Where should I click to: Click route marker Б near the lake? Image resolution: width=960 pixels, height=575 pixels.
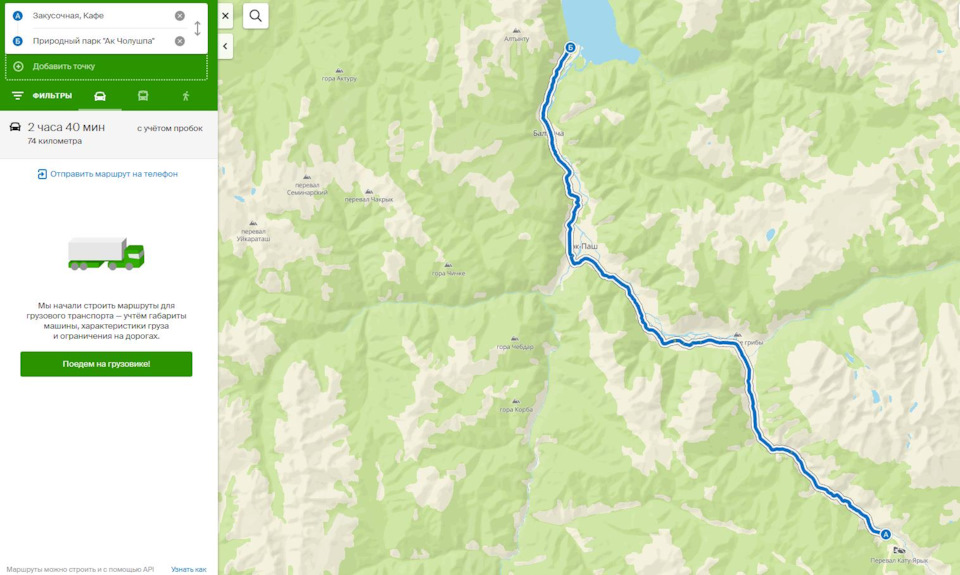click(571, 47)
